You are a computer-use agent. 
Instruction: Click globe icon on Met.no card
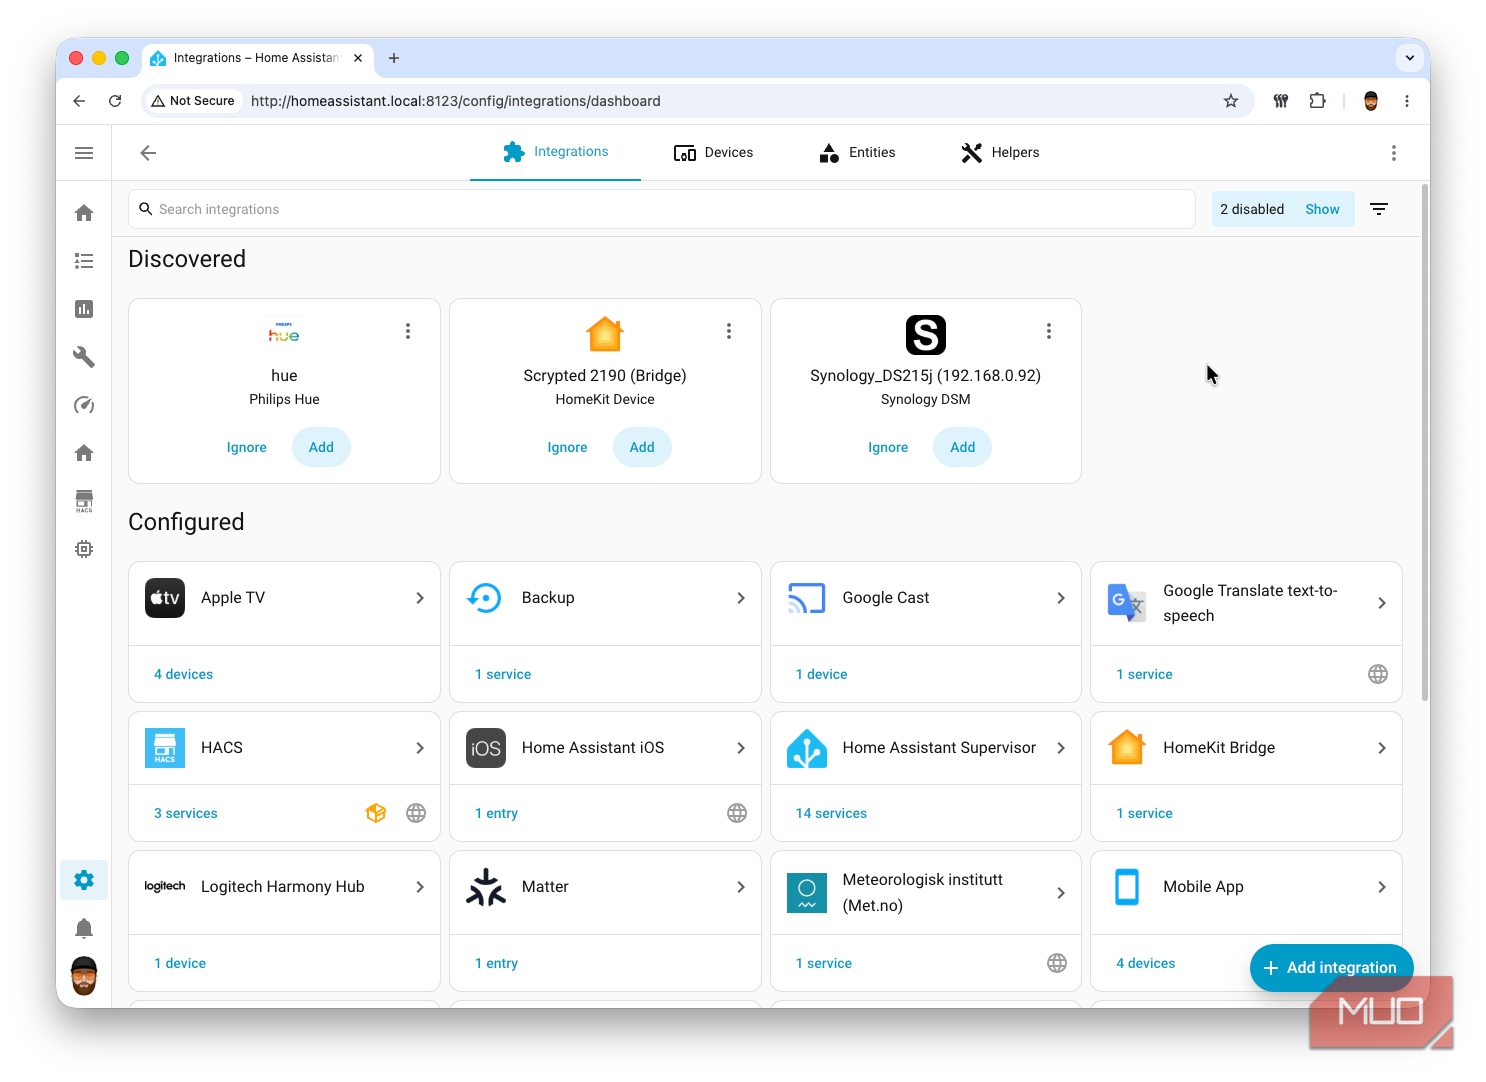[1057, 963]
